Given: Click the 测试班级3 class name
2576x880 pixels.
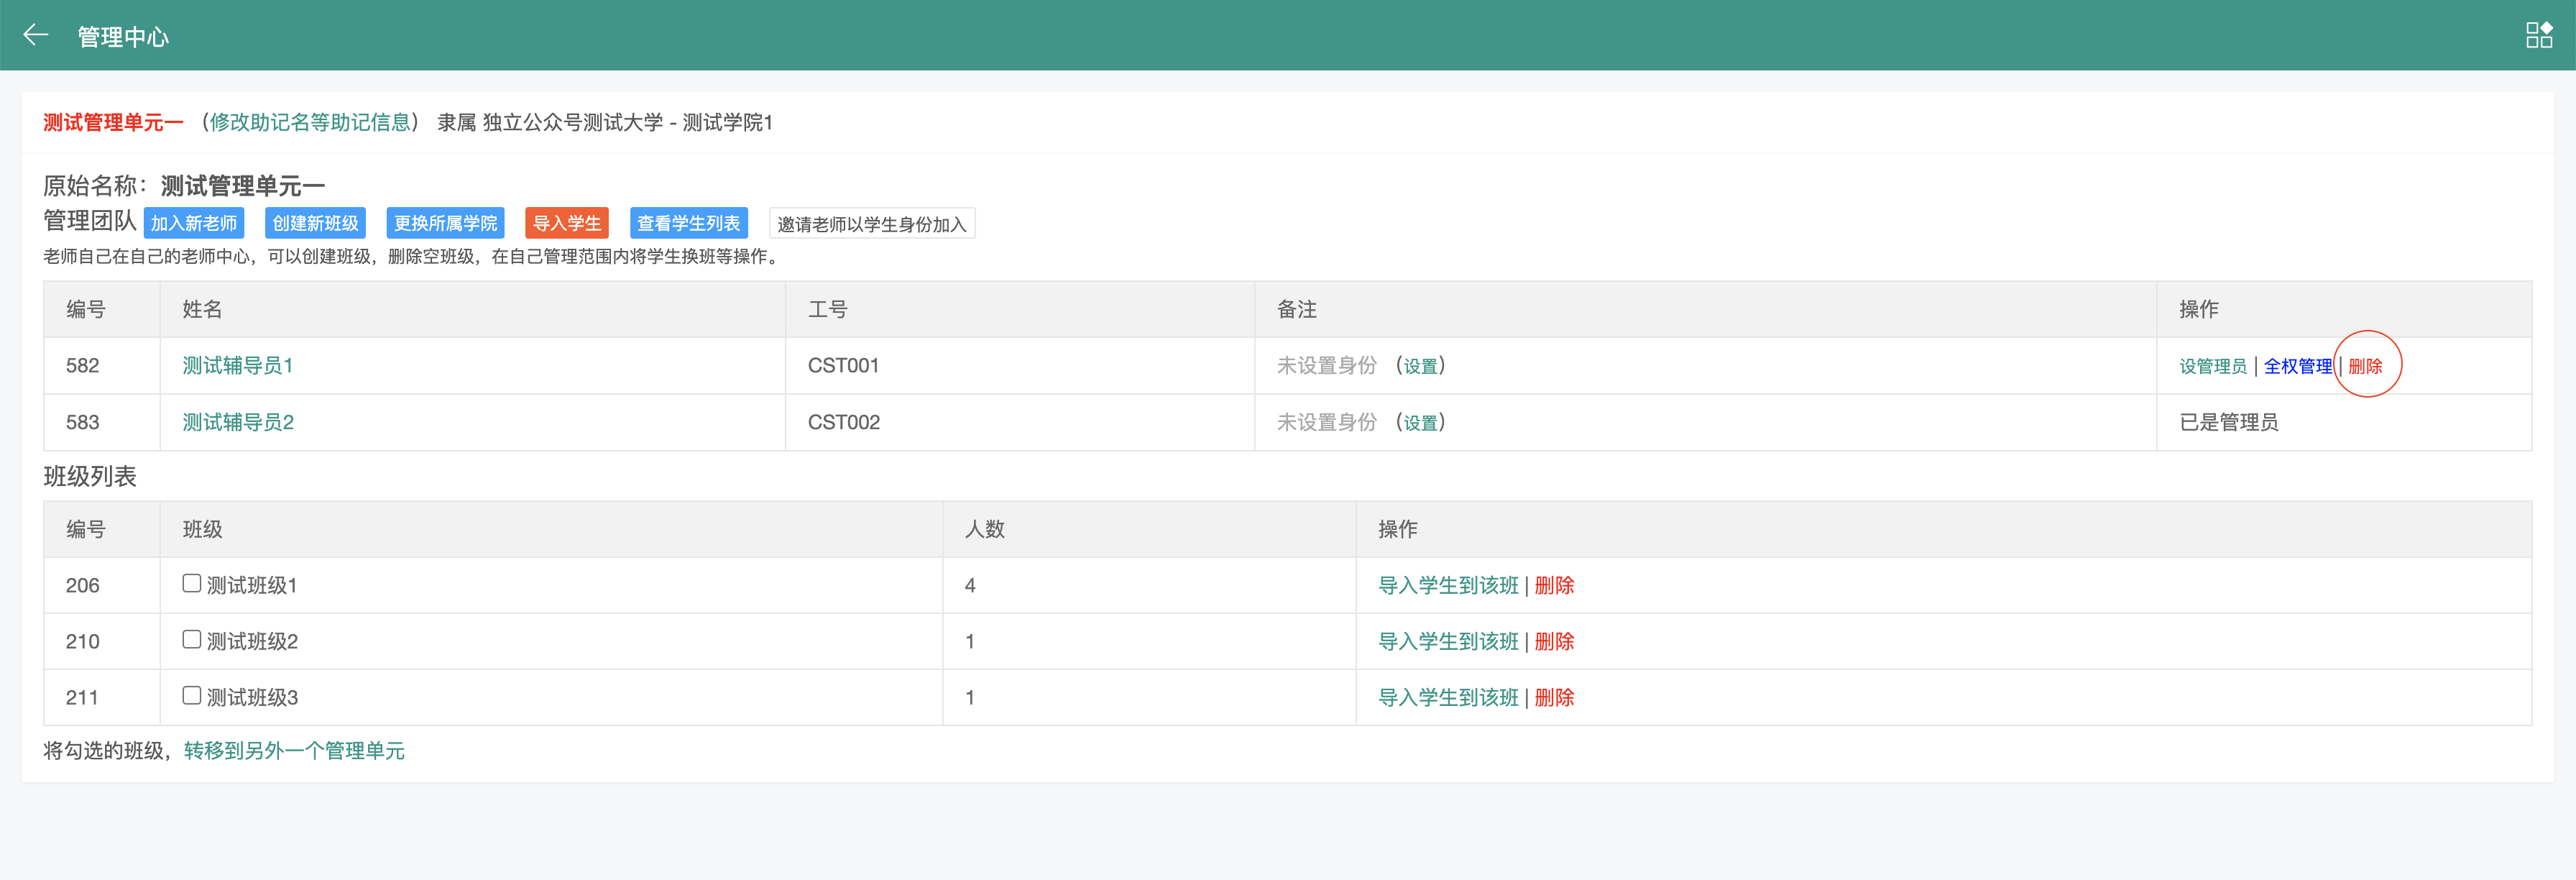Looking at the screenshot, I should click(x=252, y=697).
